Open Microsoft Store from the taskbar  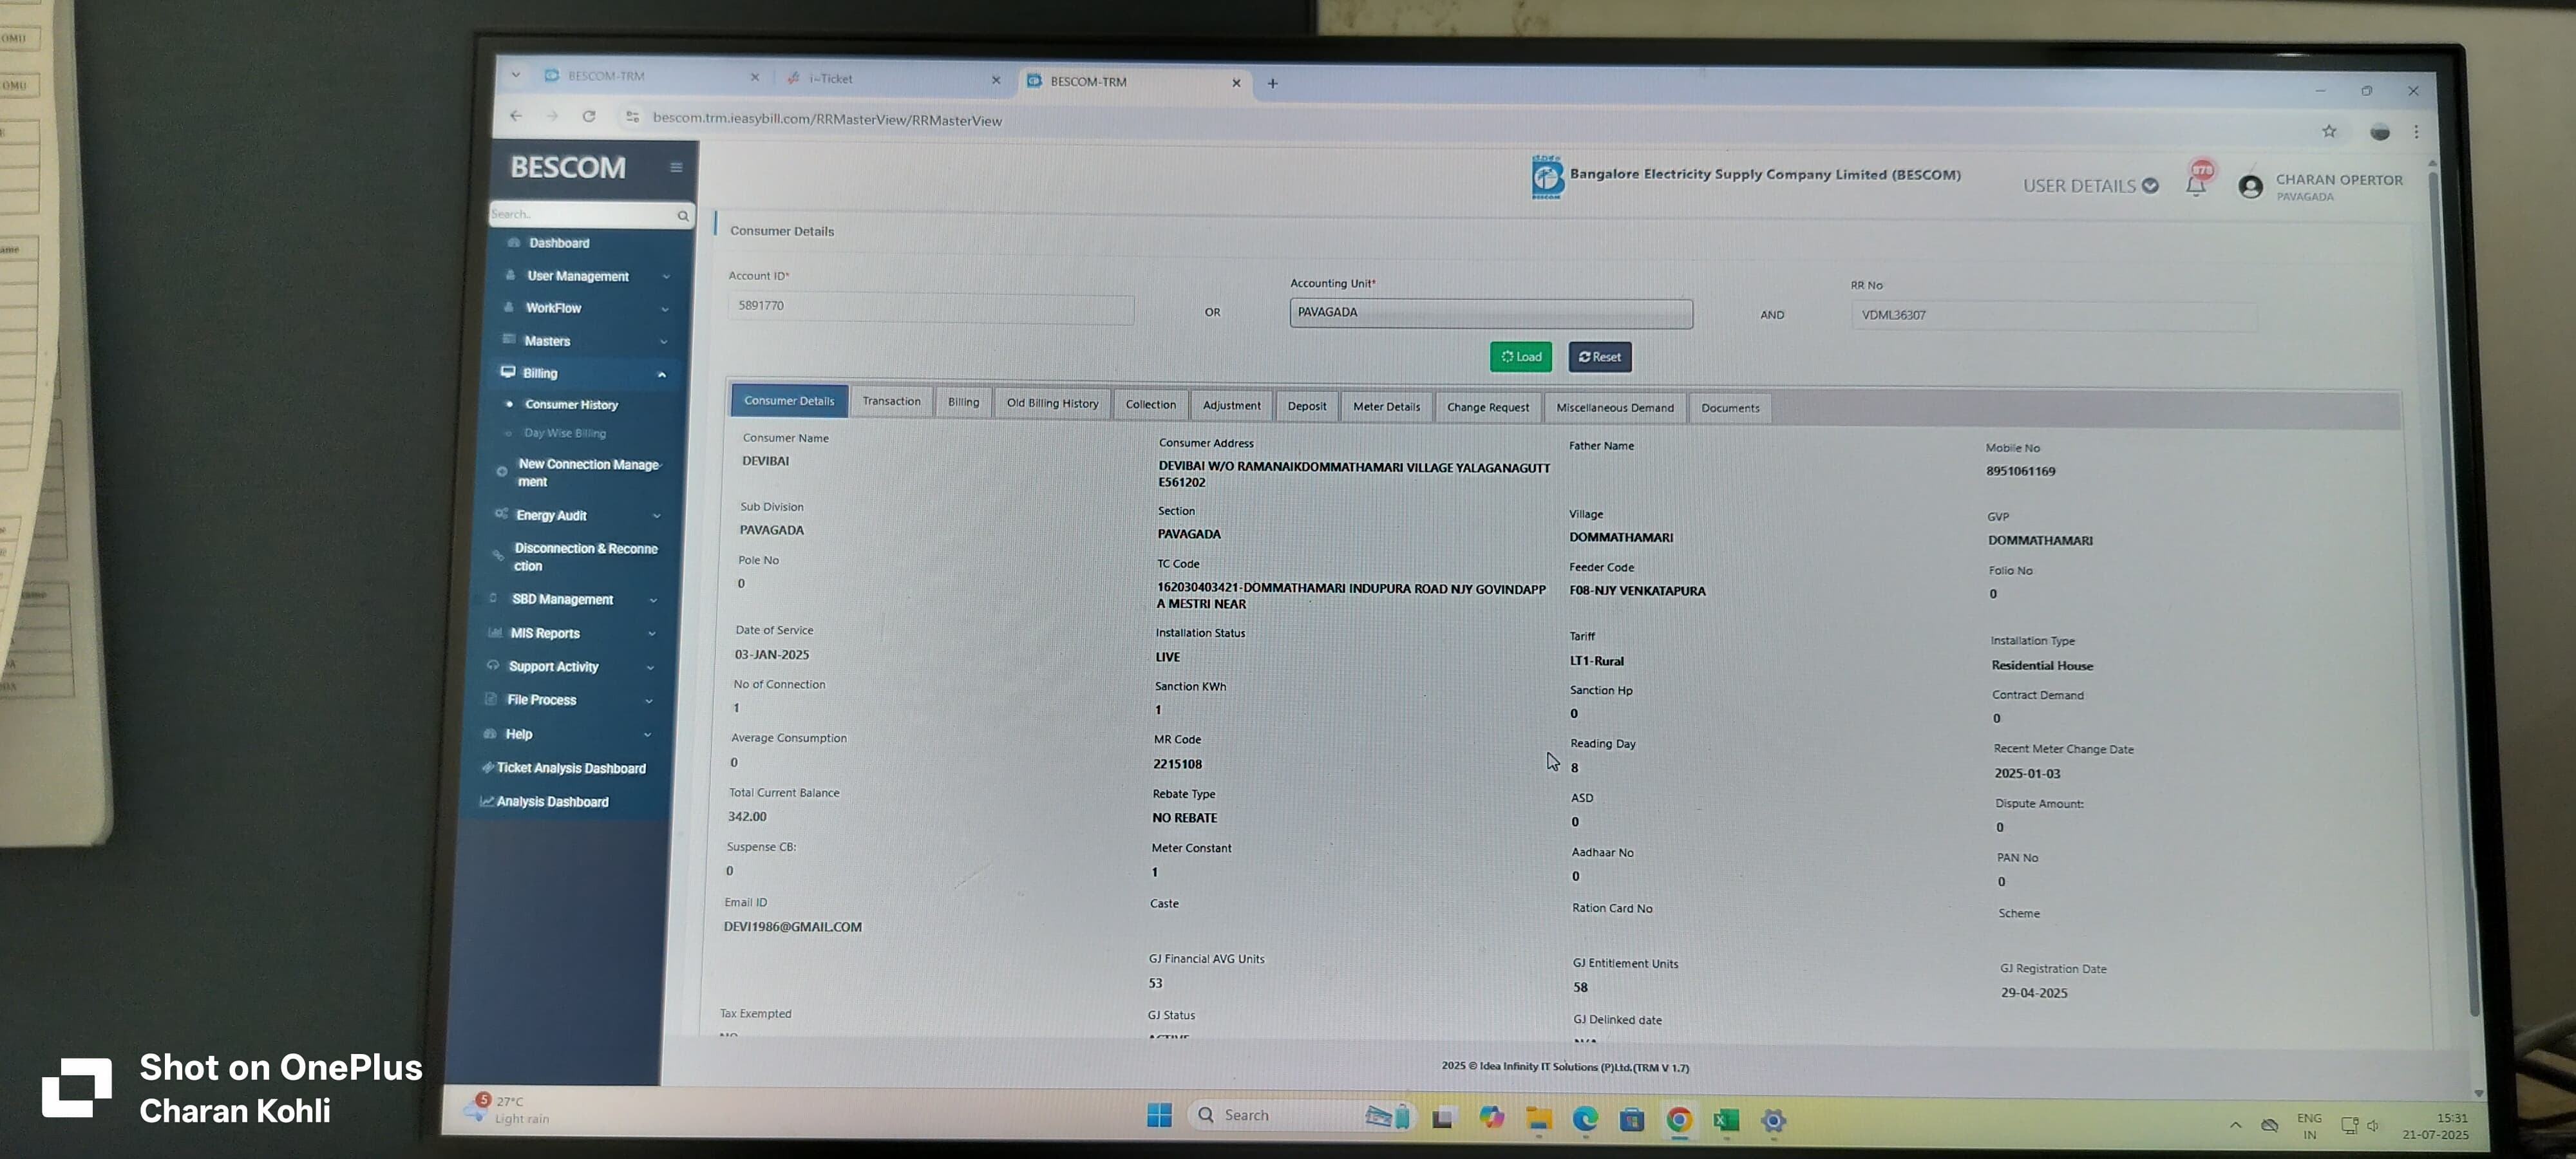(1632, 1119)
